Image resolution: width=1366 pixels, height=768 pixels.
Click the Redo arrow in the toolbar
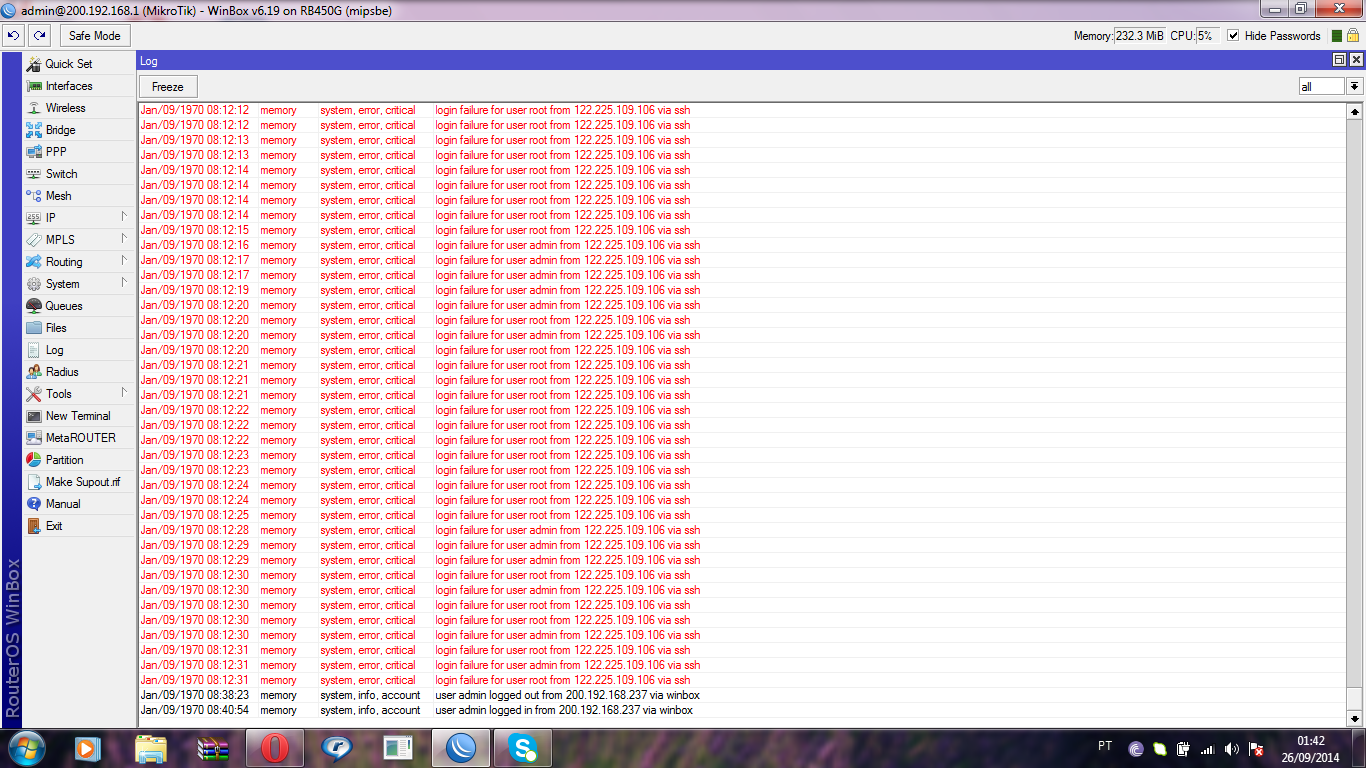(x=39, y=35)
